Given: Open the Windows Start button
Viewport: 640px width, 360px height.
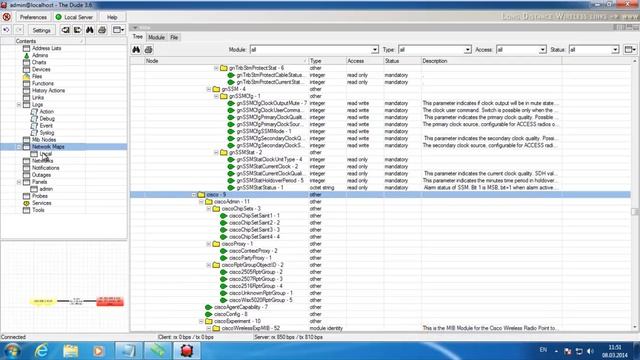Looking at the screenshot, I should pos(13,351).
